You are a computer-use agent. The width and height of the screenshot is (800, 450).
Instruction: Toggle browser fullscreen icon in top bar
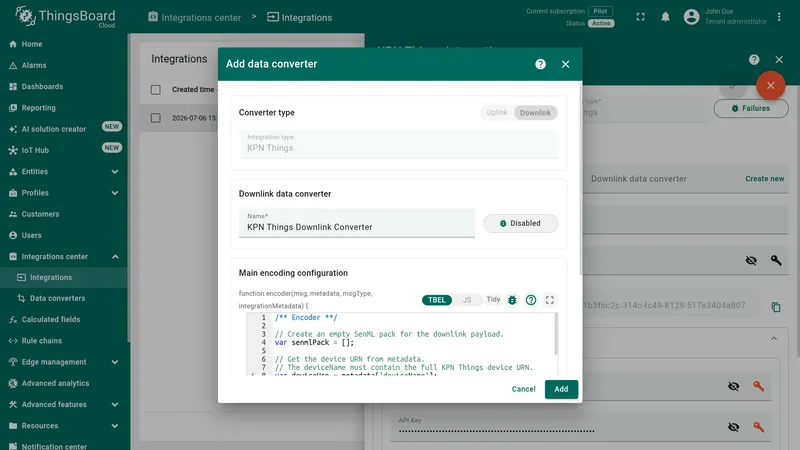coord(640,17)
